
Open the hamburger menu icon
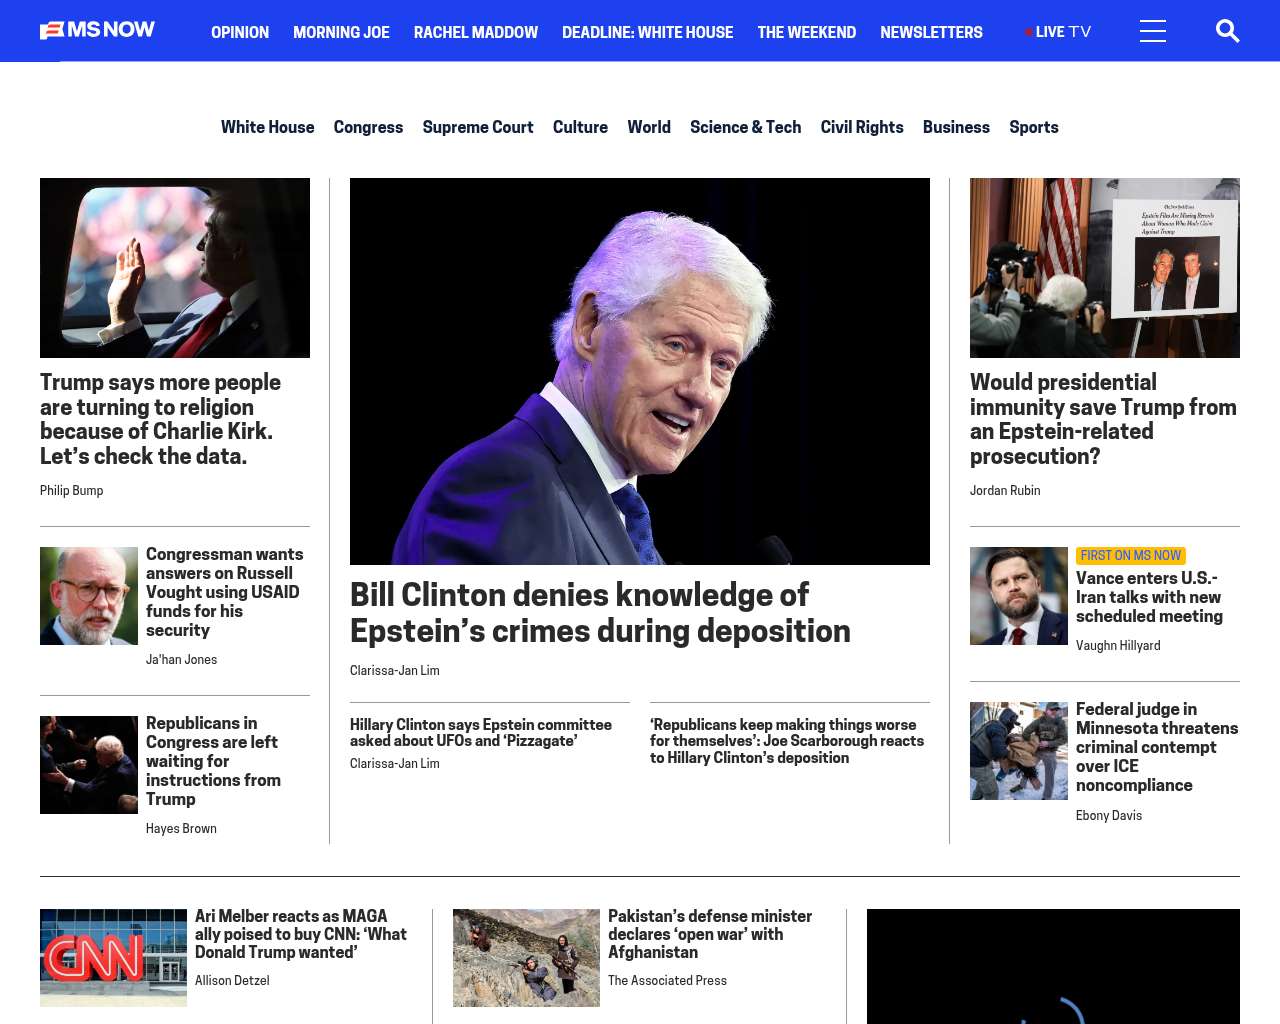coord(1152,31)
